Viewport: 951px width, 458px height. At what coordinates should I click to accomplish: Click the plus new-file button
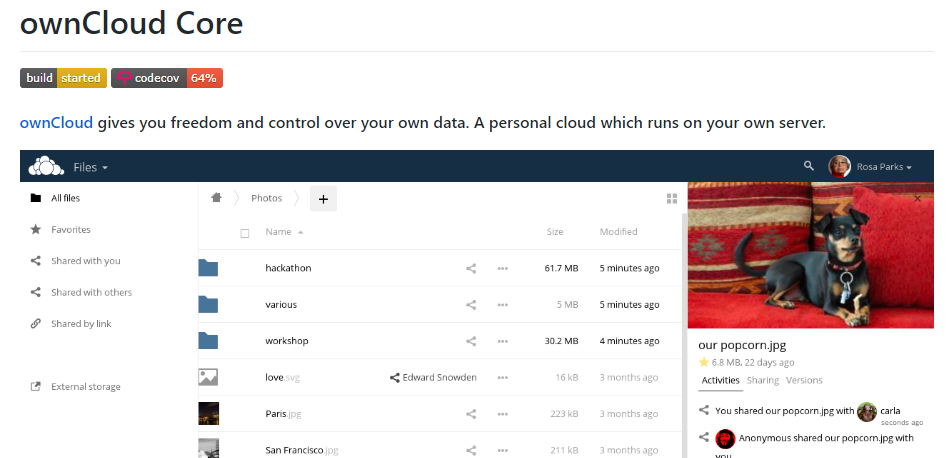[323, 198]
